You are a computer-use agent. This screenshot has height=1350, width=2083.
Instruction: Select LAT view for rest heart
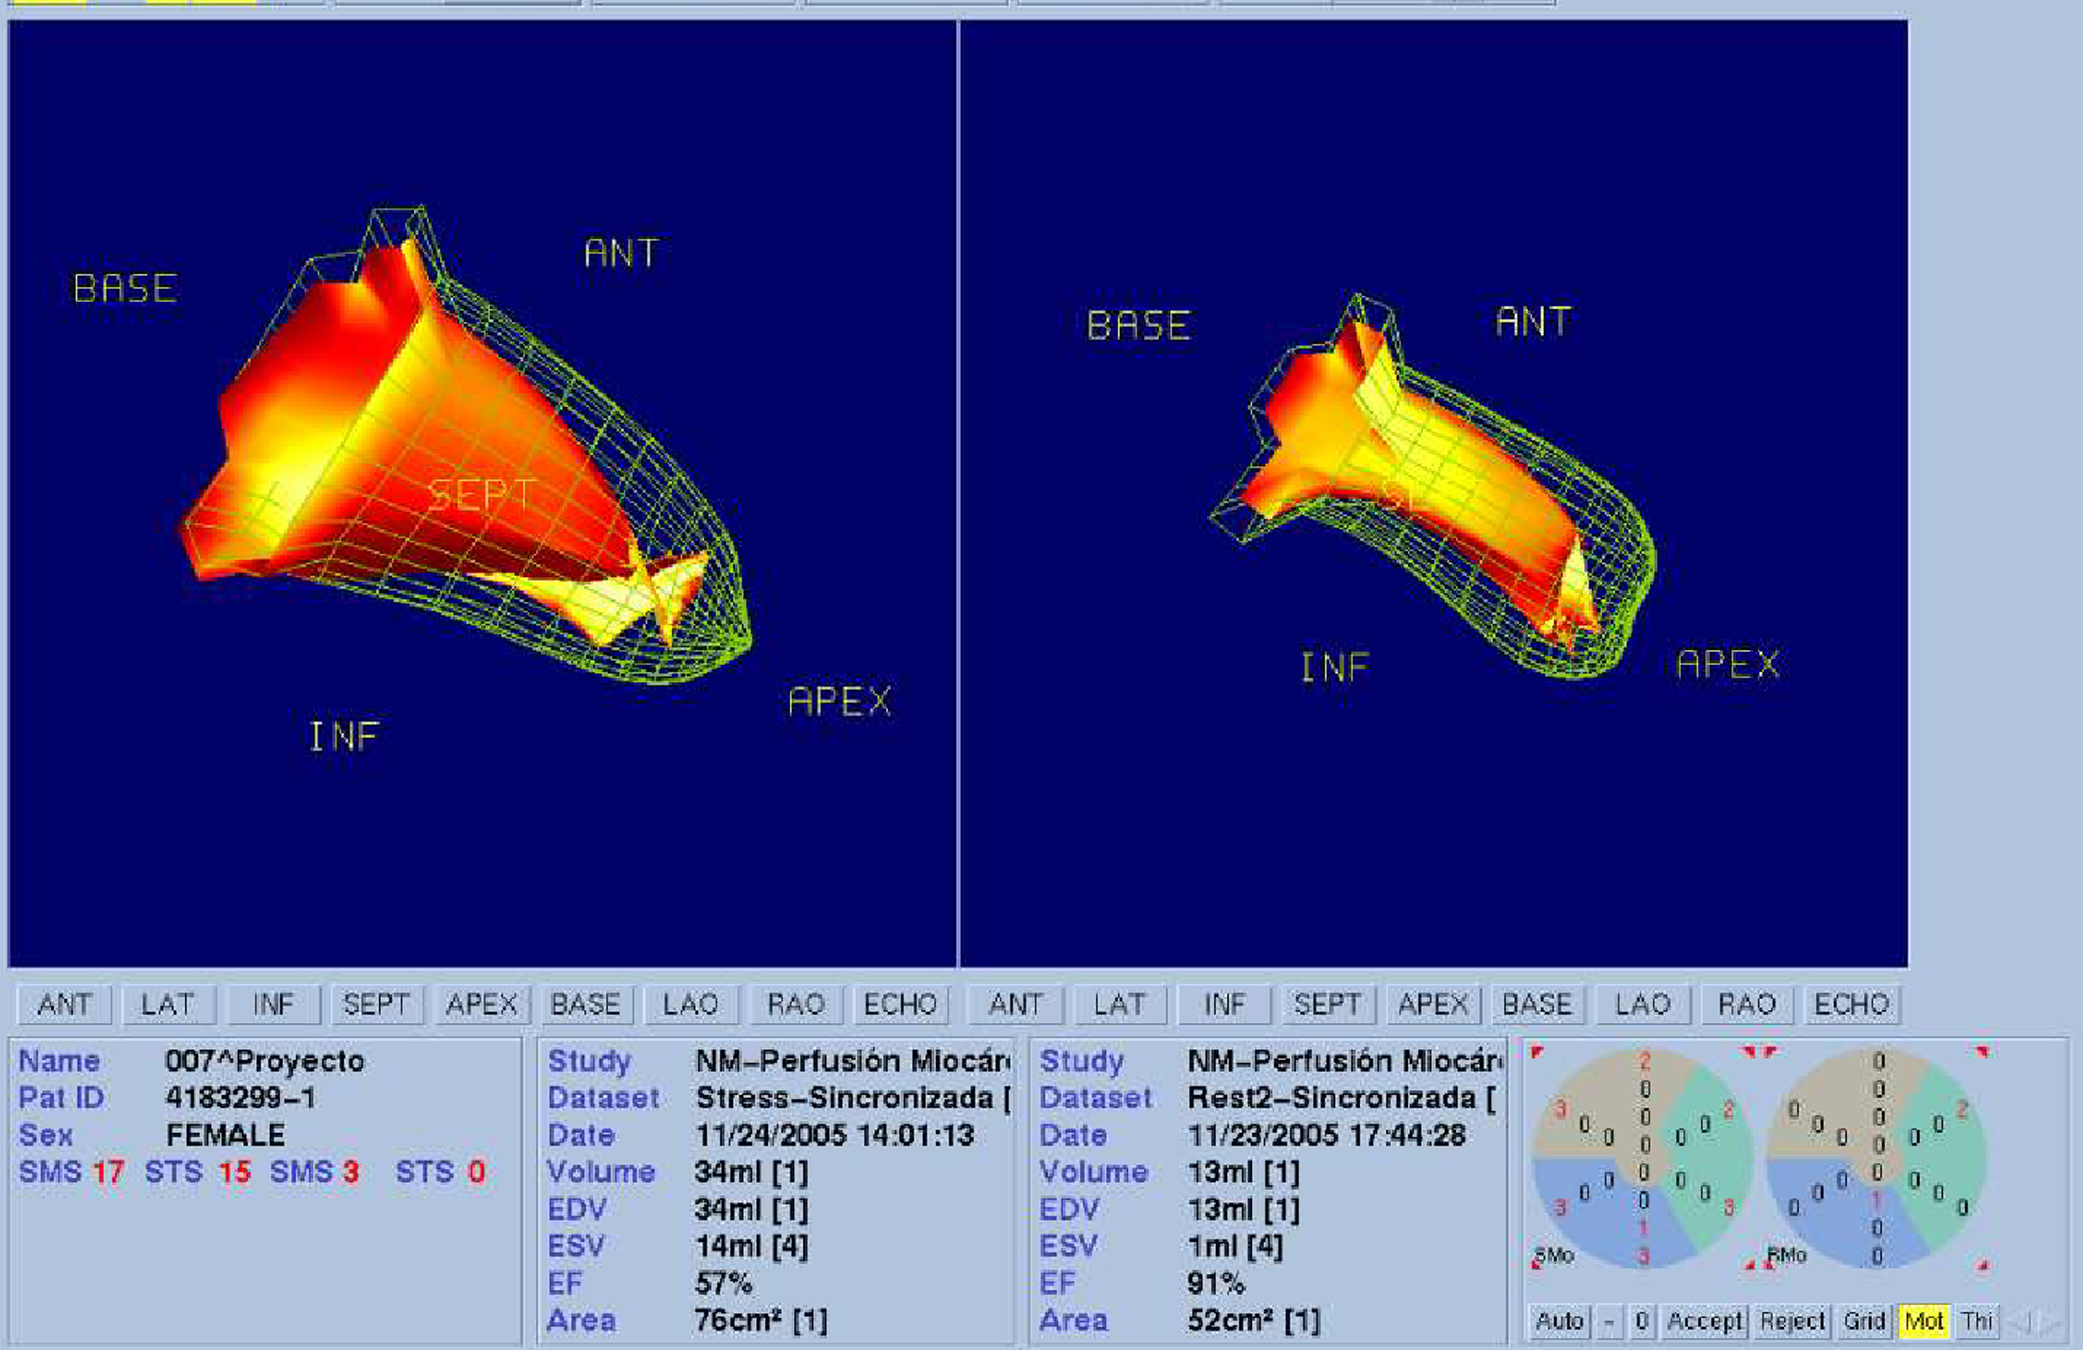click(1118, 1004)
